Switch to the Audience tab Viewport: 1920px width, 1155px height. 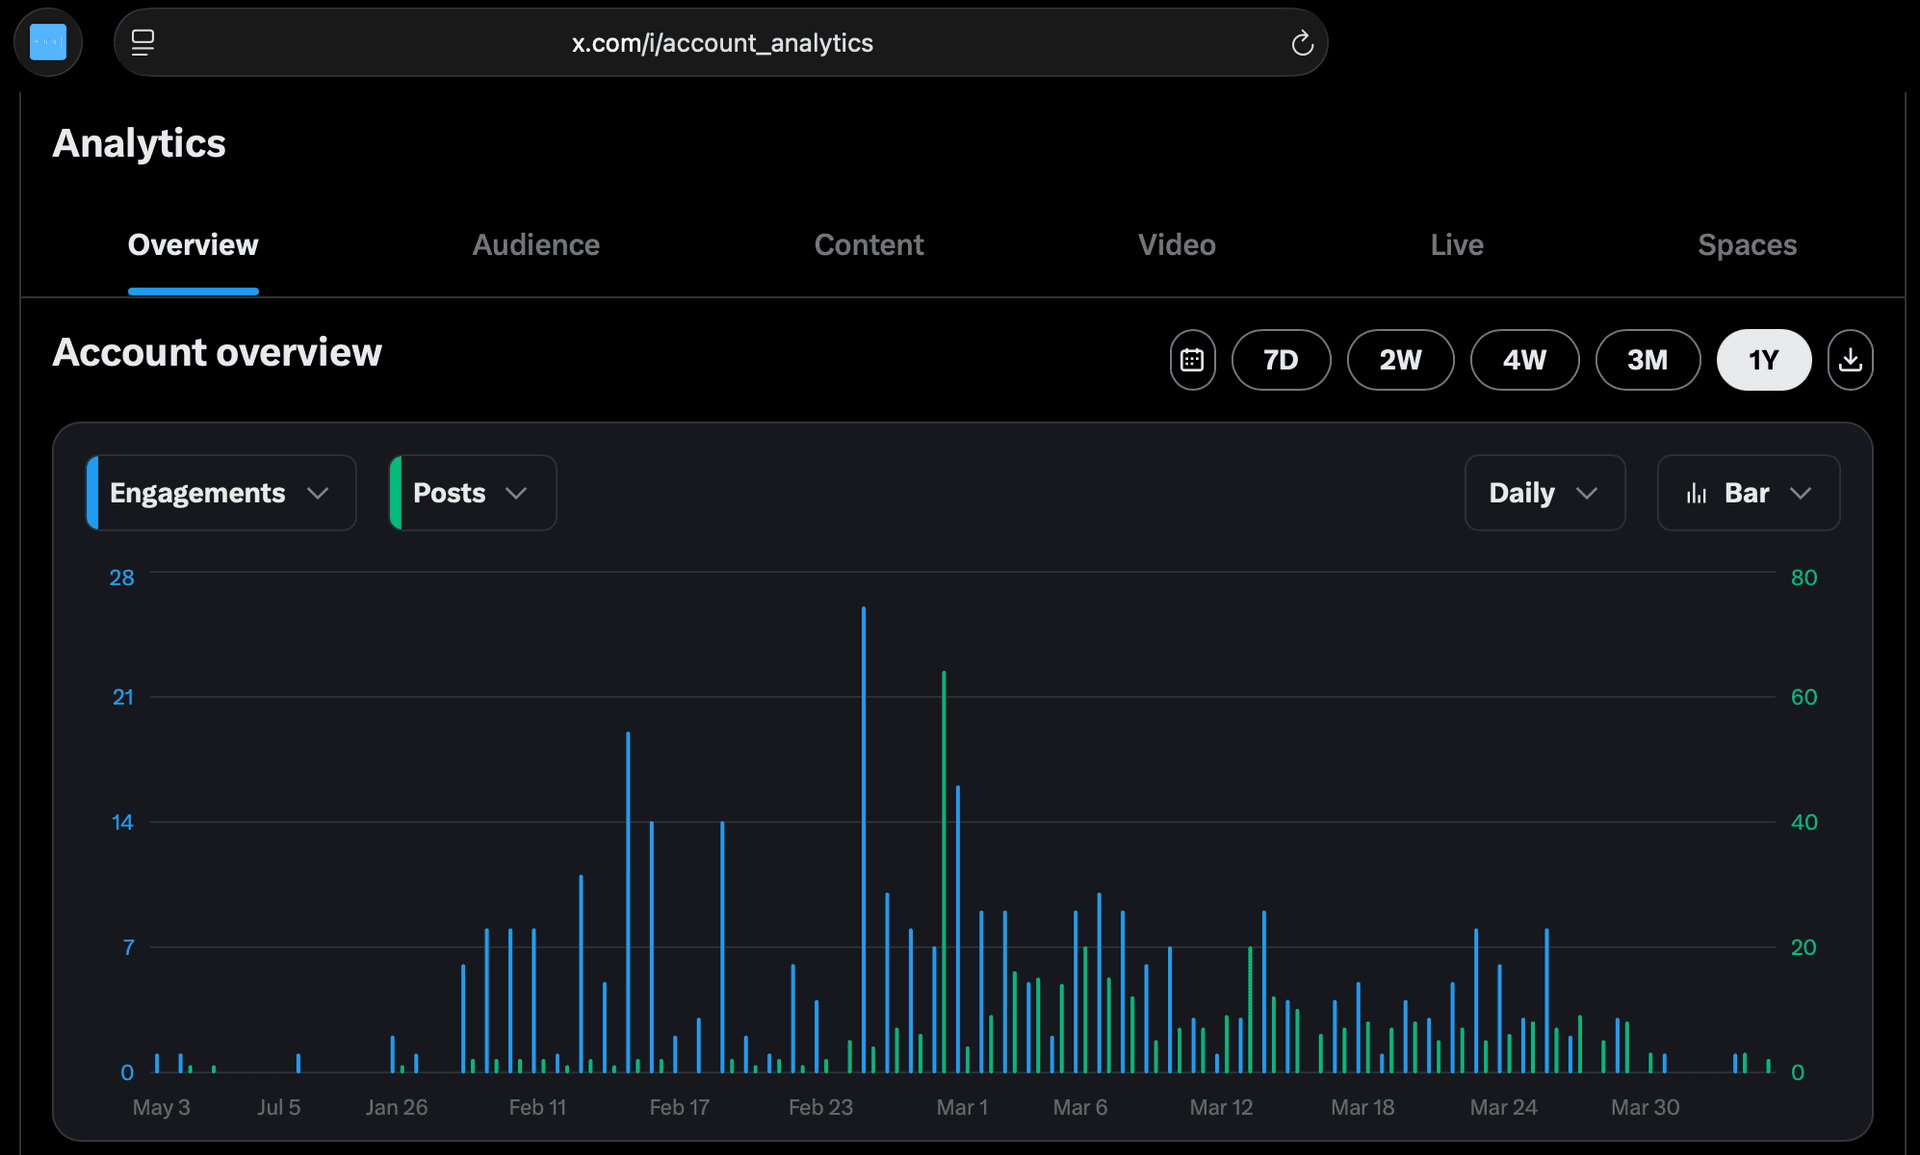[536, 245]
